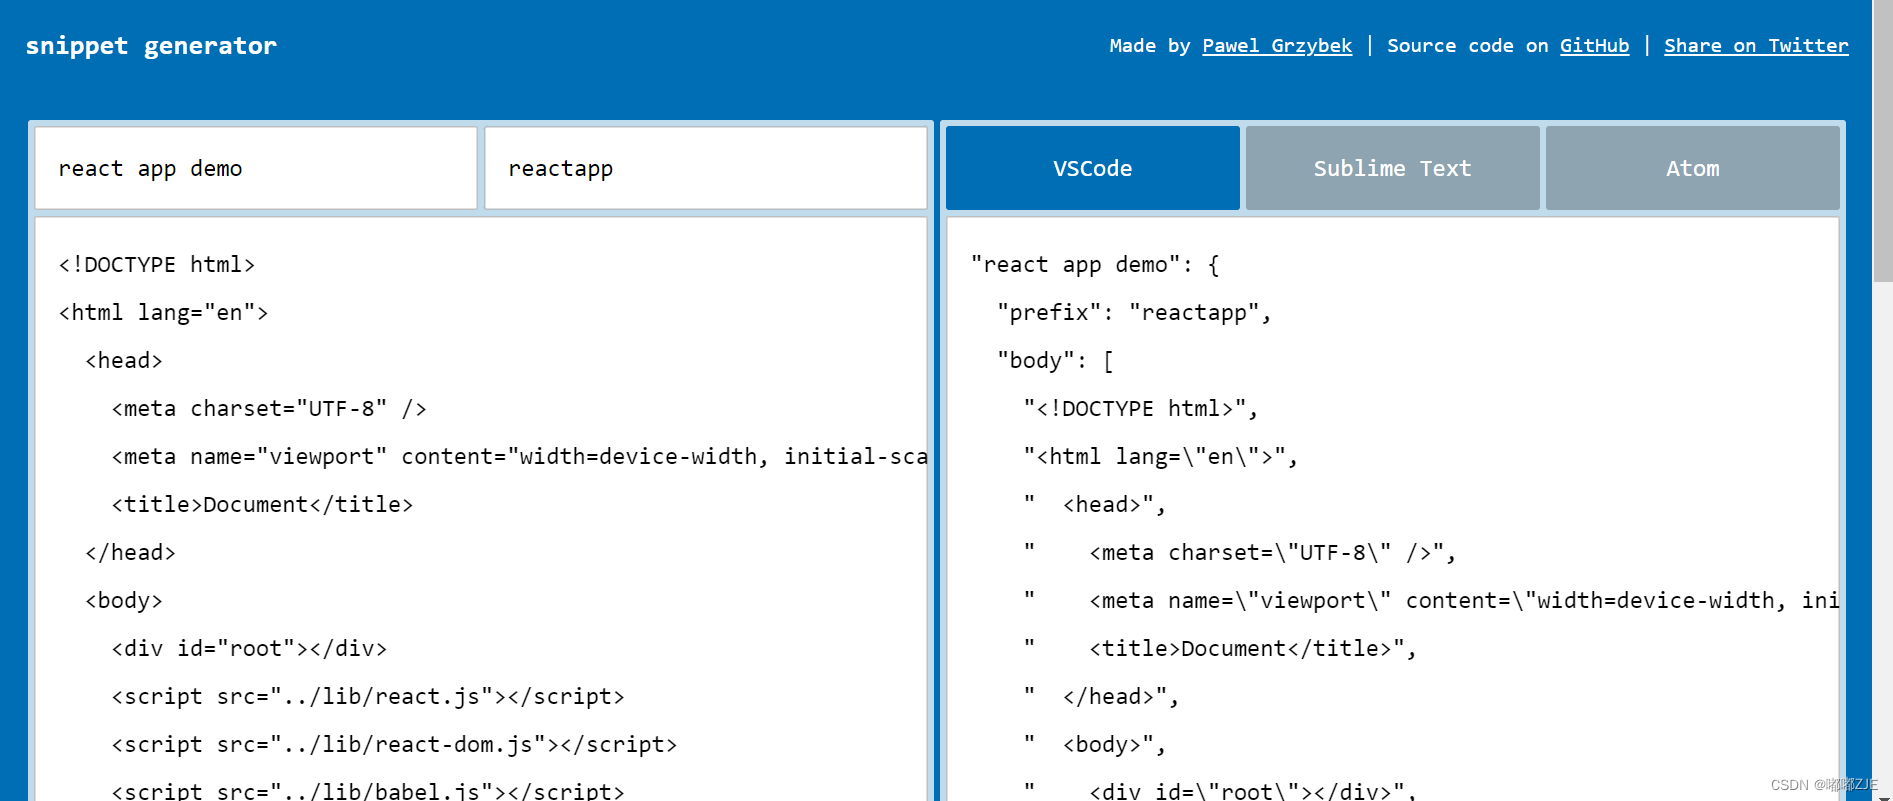The image size is (1893, 801).
Task: Click the '</head>' closing tag line in editor
Action: click(x=130, y=553)
